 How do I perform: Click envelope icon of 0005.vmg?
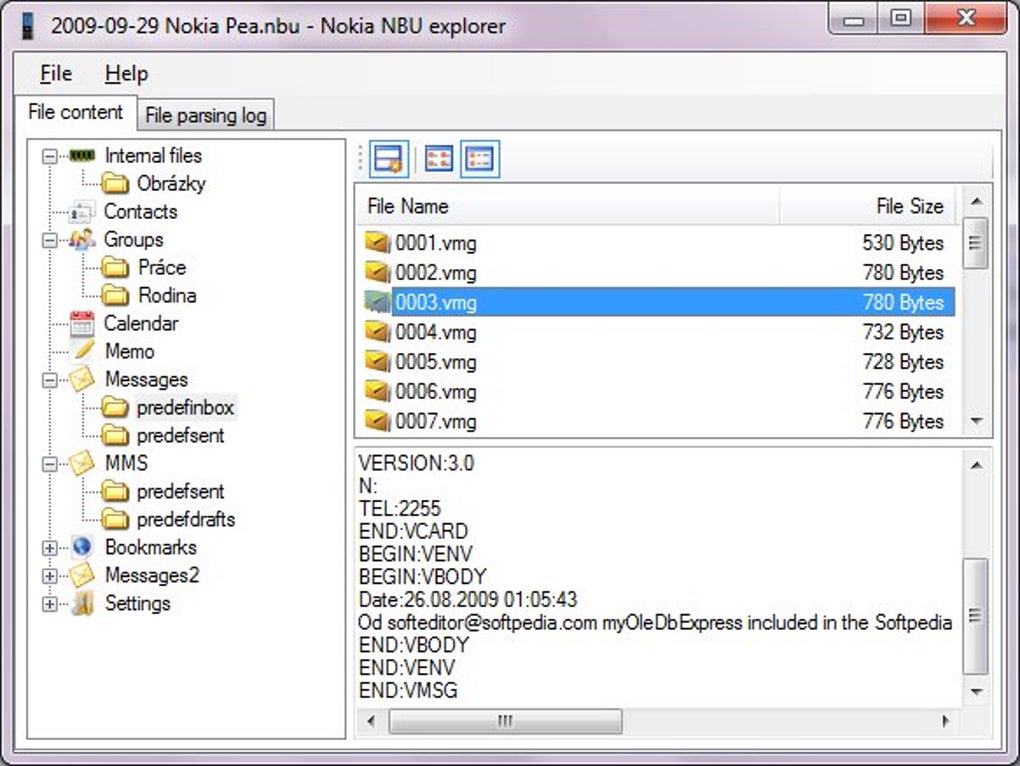point(377,362)
